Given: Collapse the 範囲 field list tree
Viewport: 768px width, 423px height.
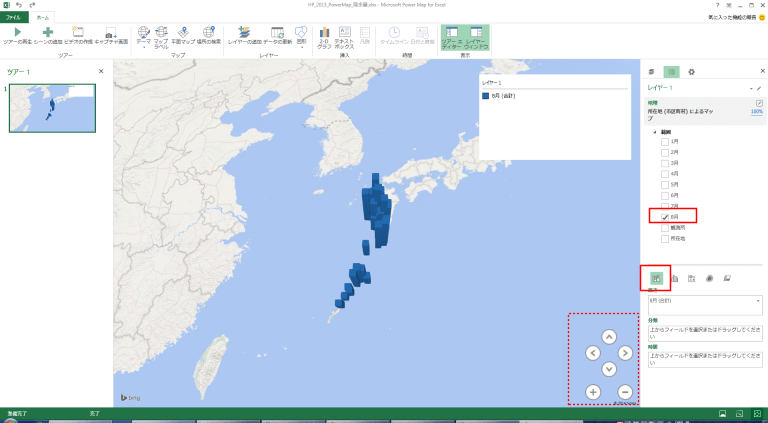Looking at the screenshot, I should [656, 132].
